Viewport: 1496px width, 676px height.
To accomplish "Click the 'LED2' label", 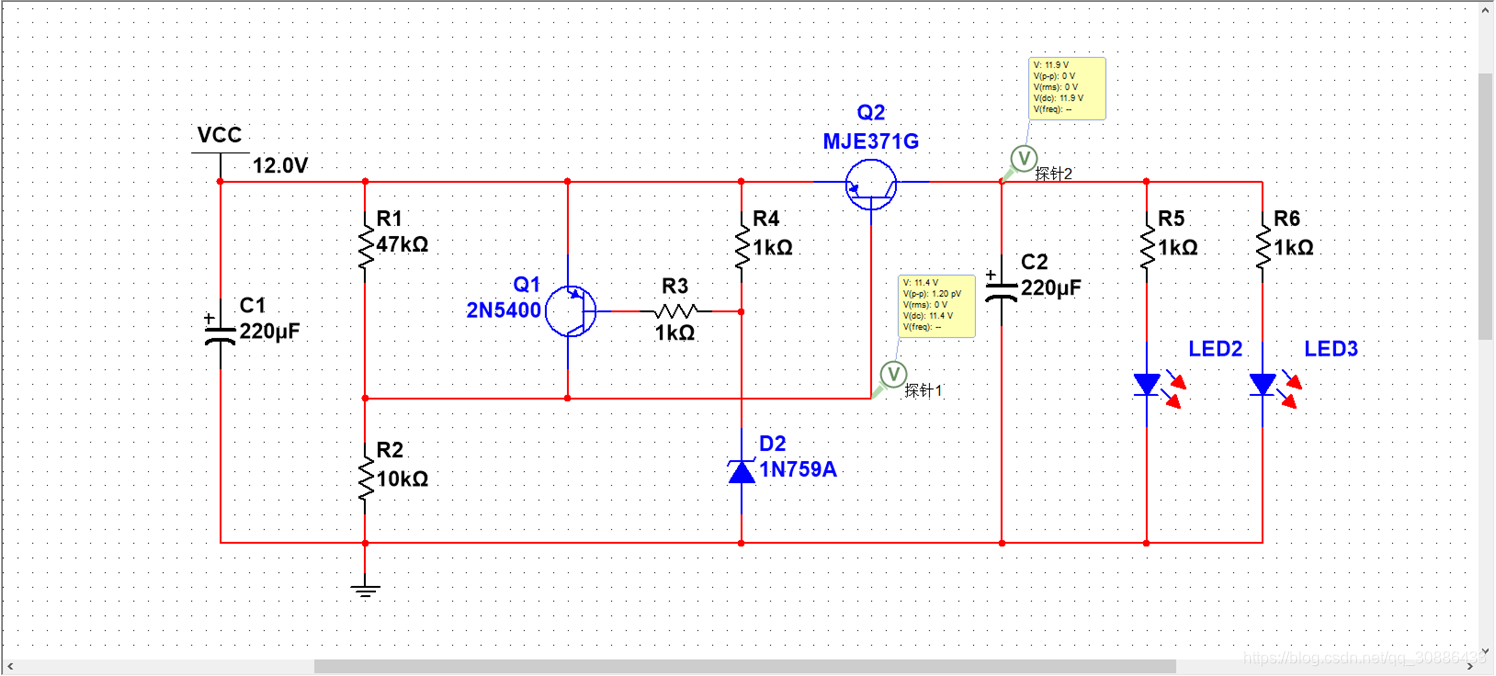I will [x=1215, y=348].
